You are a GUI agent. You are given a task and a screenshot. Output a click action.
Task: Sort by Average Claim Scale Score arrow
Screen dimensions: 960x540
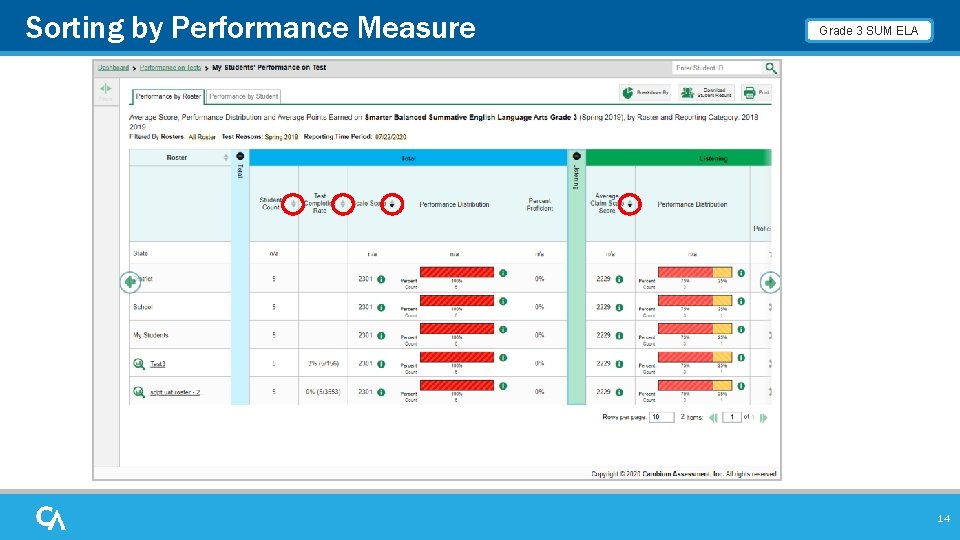629,204
